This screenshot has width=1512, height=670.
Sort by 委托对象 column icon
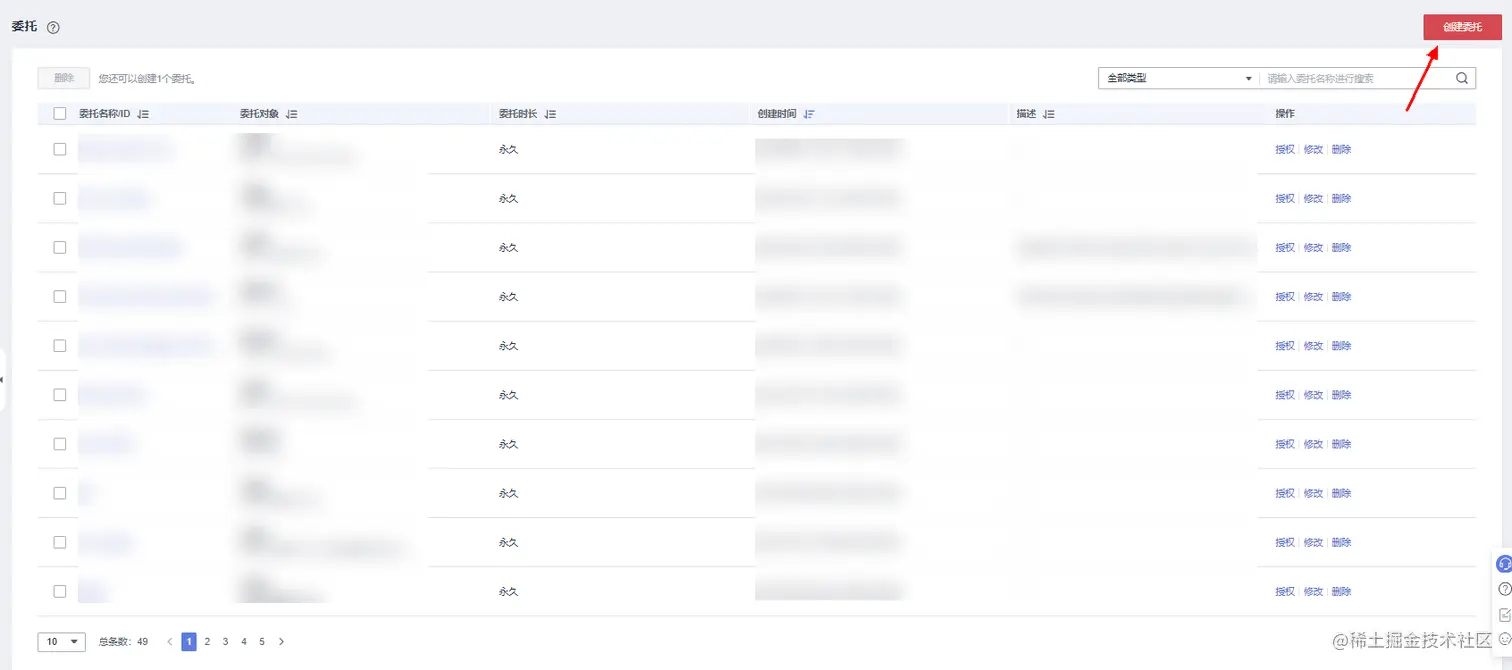click(291, 115)
